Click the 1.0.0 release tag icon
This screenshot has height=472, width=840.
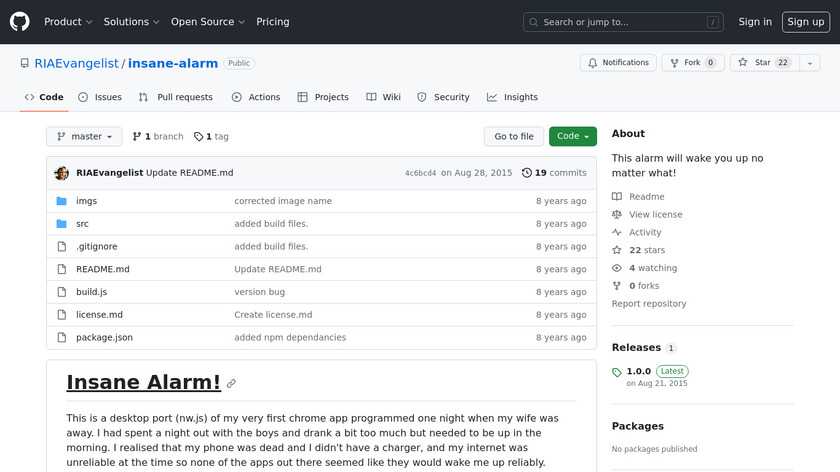click(617, 372)
